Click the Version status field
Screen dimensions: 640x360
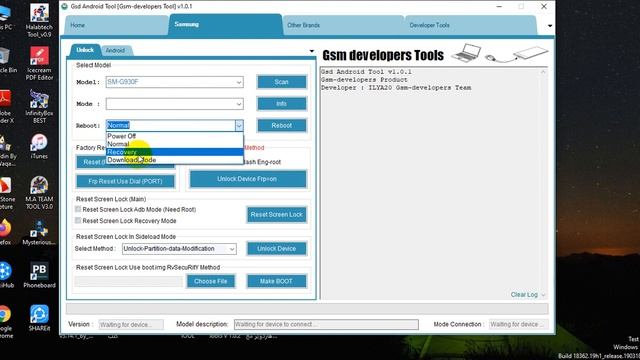click(131, 325)
